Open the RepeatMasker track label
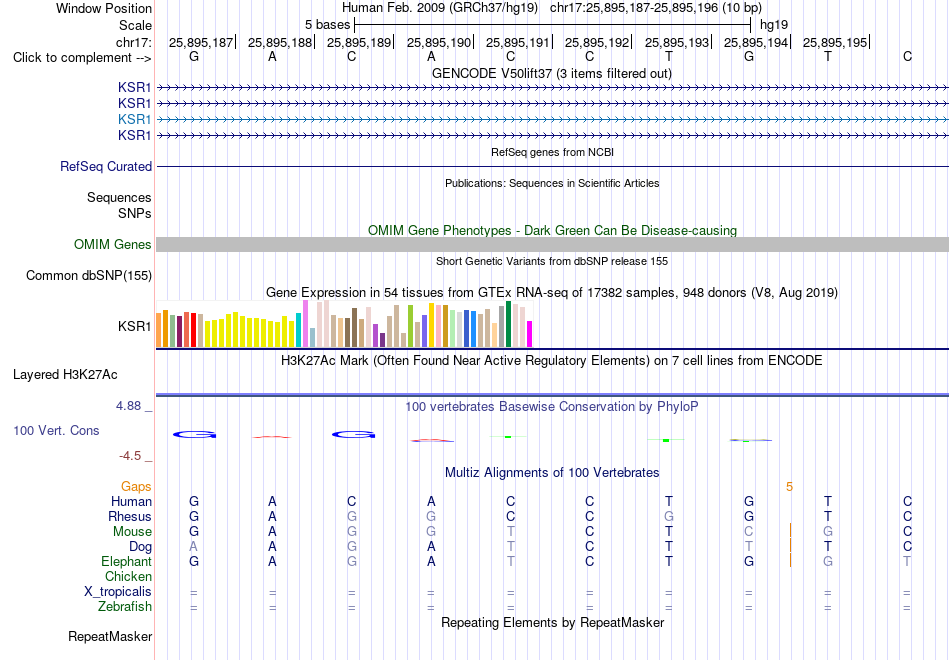The image size is (950, 660). pyautogui.click(x=110, y=636)
